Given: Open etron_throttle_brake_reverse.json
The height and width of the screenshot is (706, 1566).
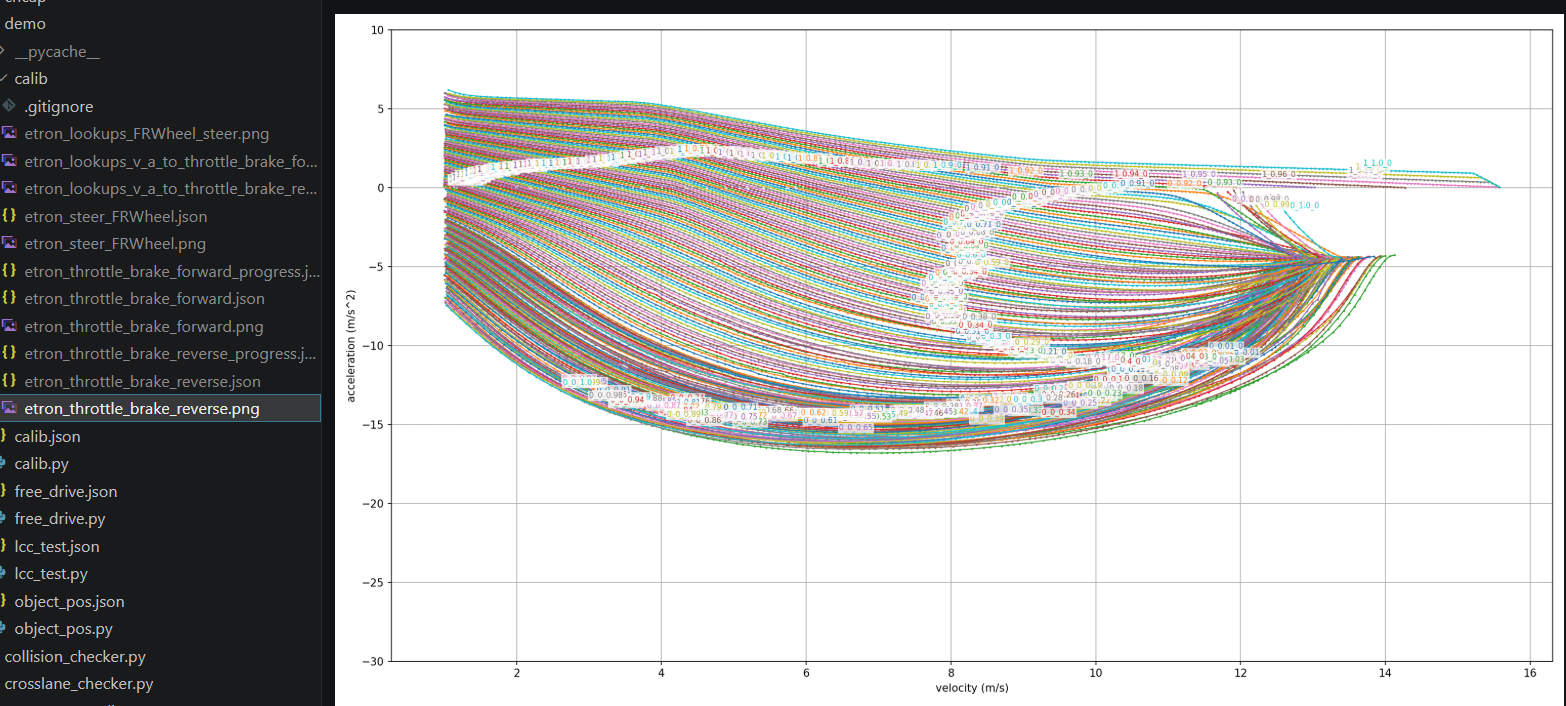Looking at the screenshot, I should 142,381.
